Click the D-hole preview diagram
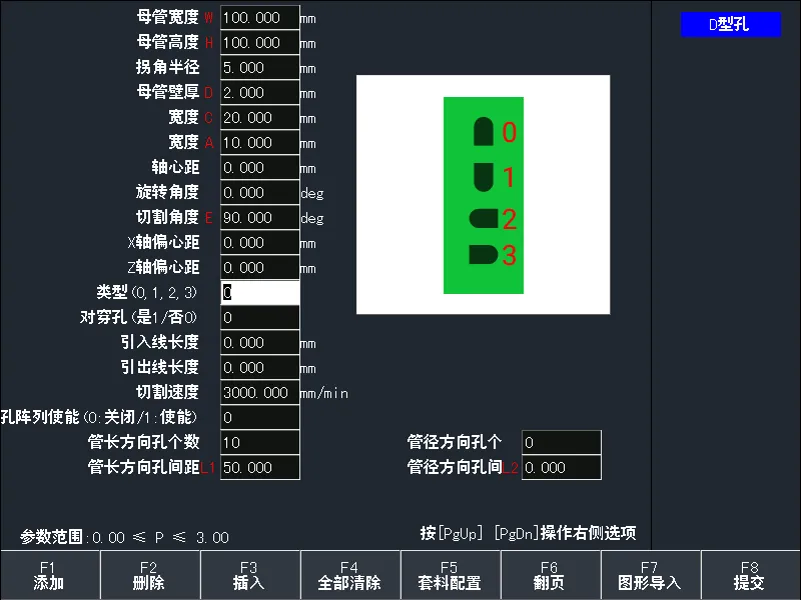This screenshot has width=801, height=600. [483, 195]
